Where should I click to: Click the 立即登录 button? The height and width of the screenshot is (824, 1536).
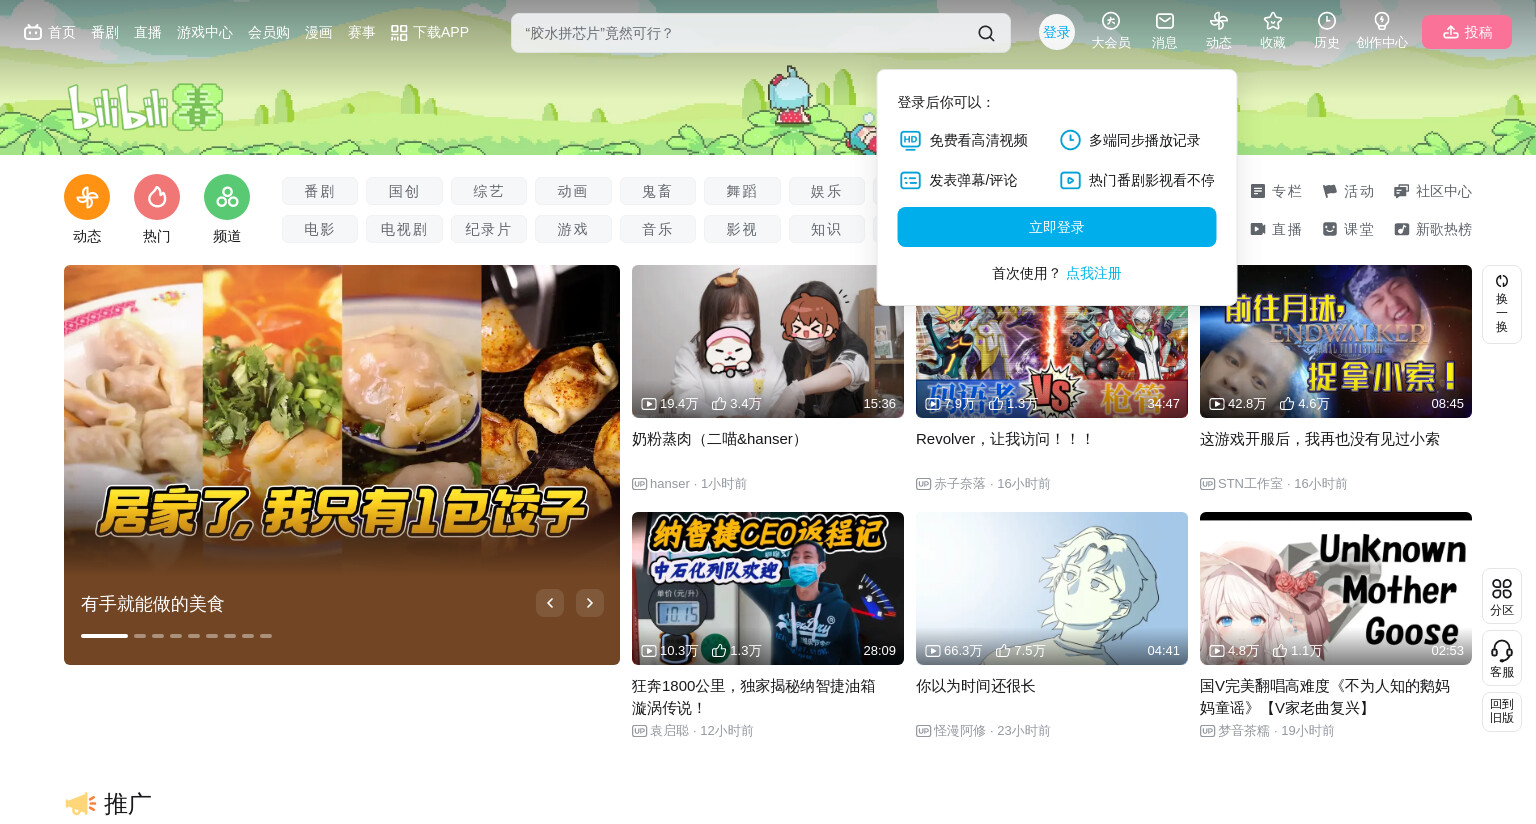coord(1056,227)
